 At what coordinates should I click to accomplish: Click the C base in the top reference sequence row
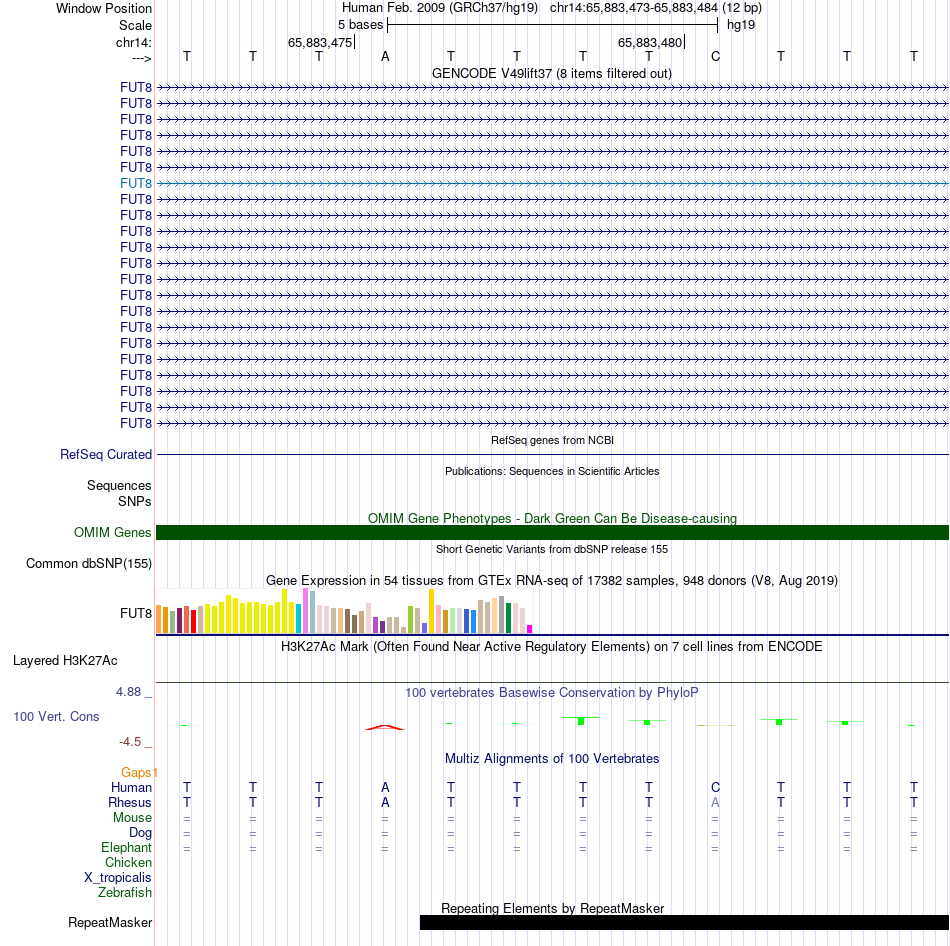pos(715,57)
